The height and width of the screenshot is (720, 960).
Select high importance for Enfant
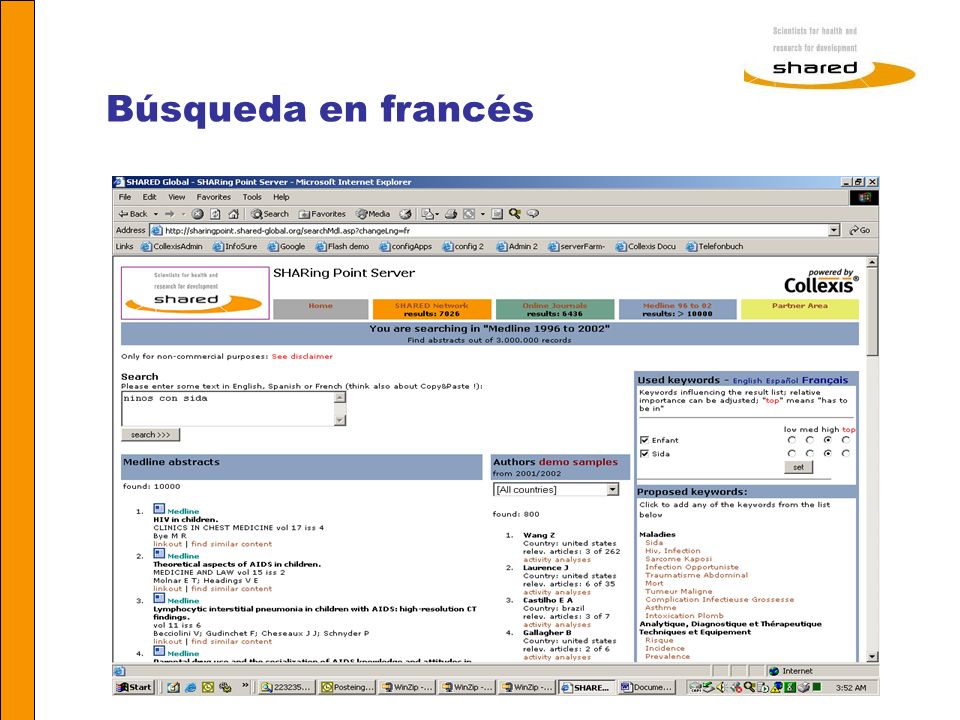point(828,440)
